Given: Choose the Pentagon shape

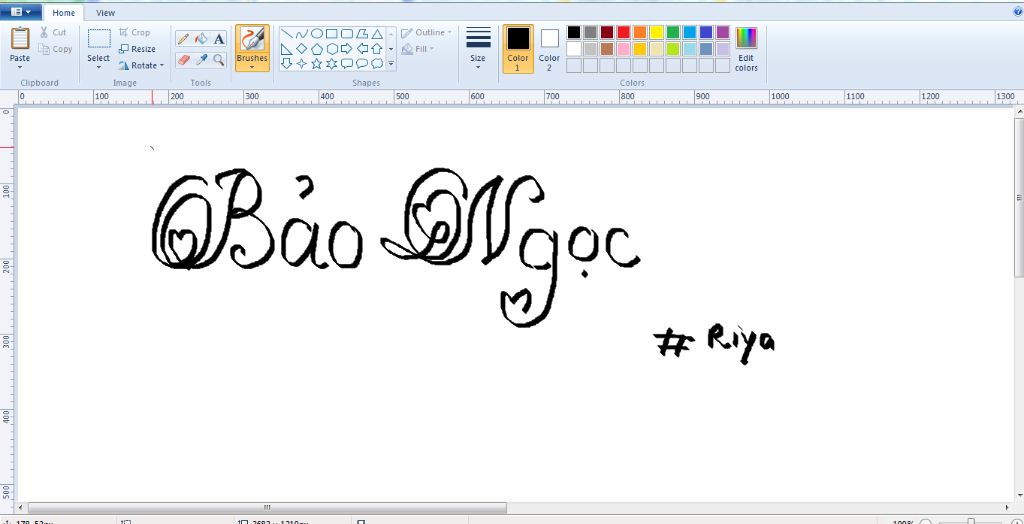Looking at the screenshot, I should click(316, 48).
